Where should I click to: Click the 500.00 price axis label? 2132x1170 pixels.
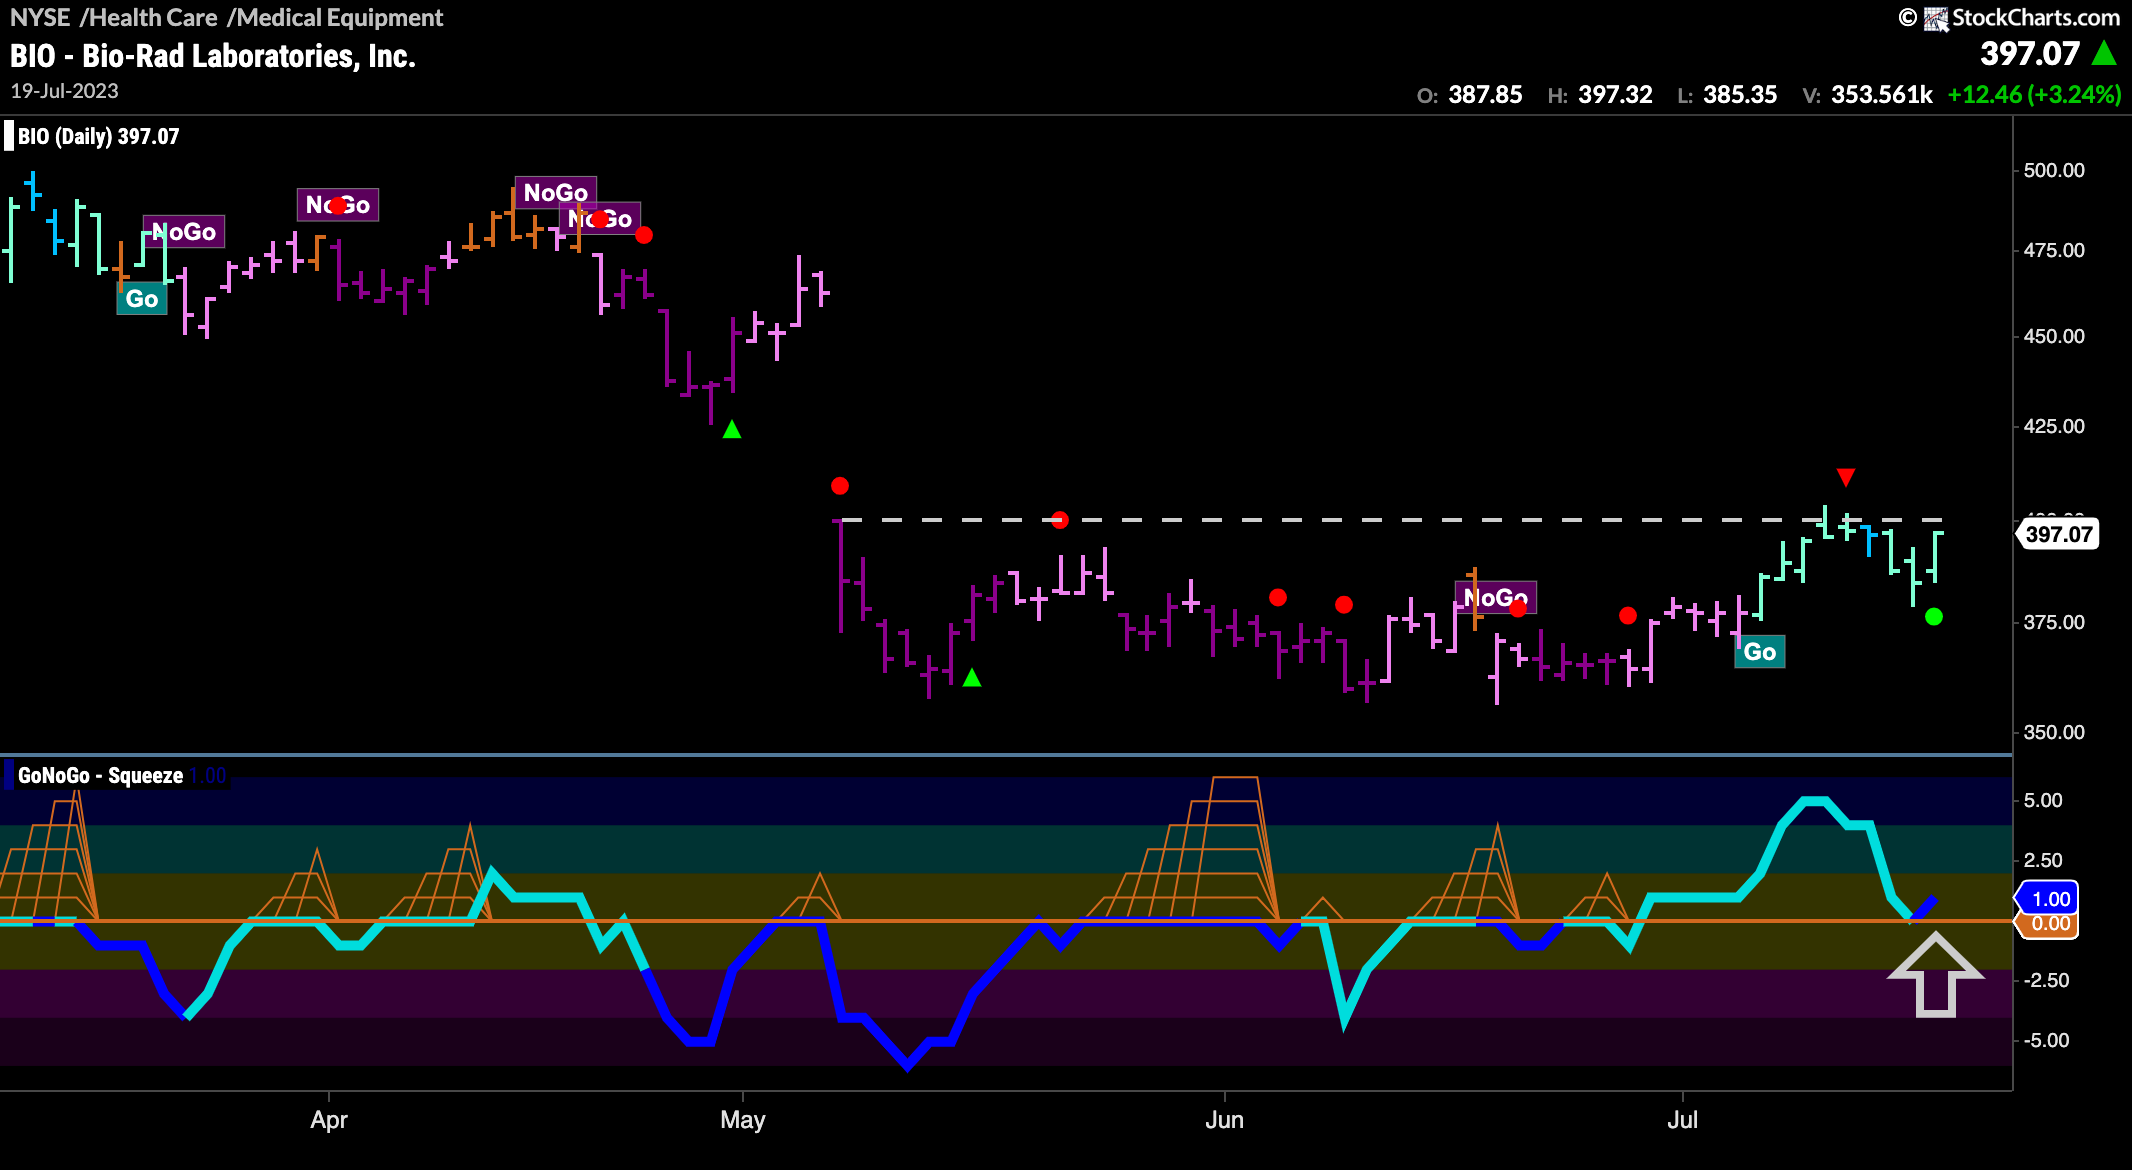click(x=2054, y=170)
